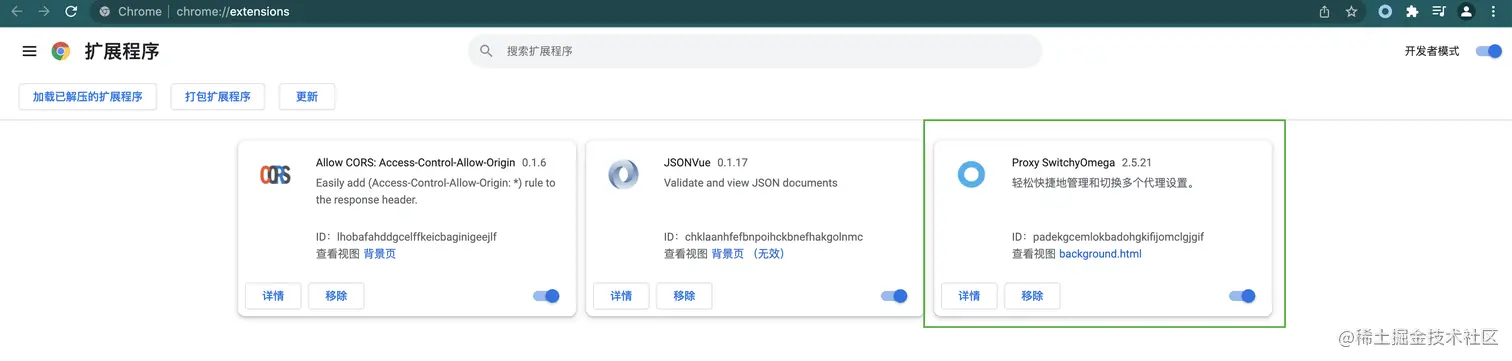Focus the 搜索扩展程序 search field
The image size is (1512, 361).
(755, 51)
